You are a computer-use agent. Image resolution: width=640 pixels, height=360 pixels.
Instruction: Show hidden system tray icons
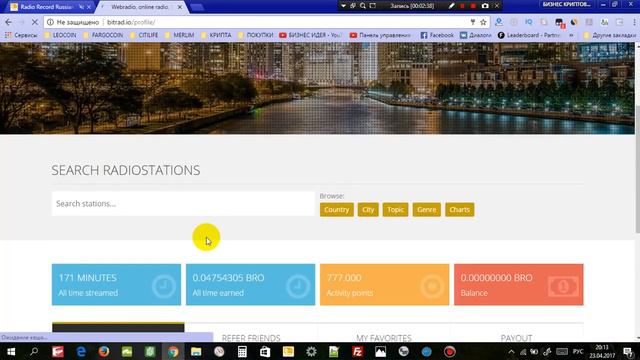click(511, 351)
